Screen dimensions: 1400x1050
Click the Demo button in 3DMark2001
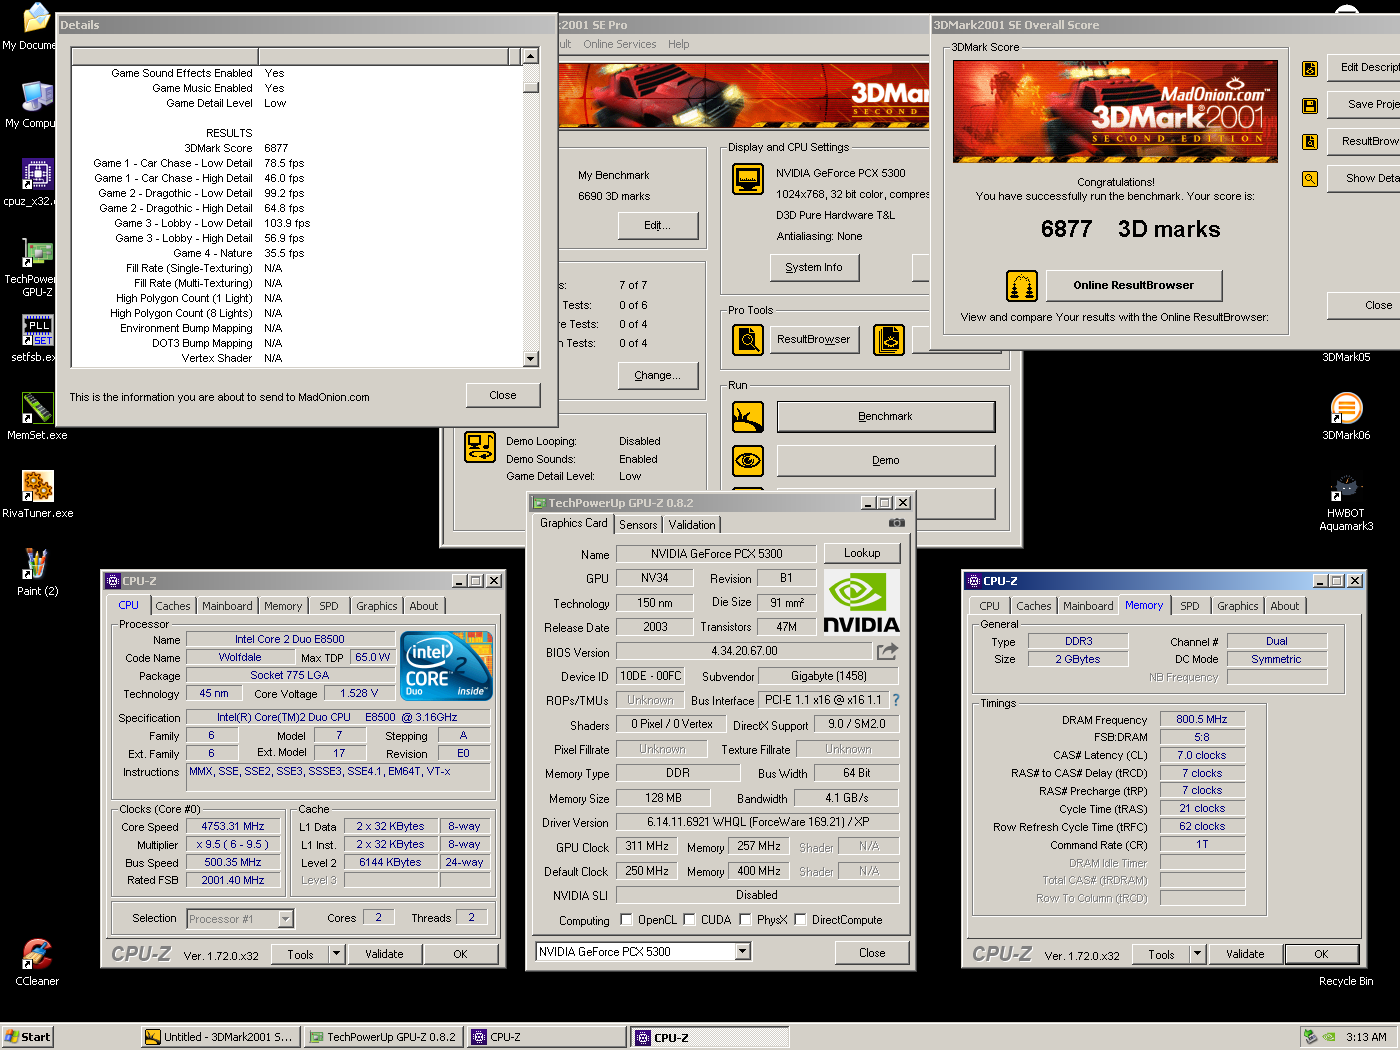pyautogui.click(x=886, y=461)
